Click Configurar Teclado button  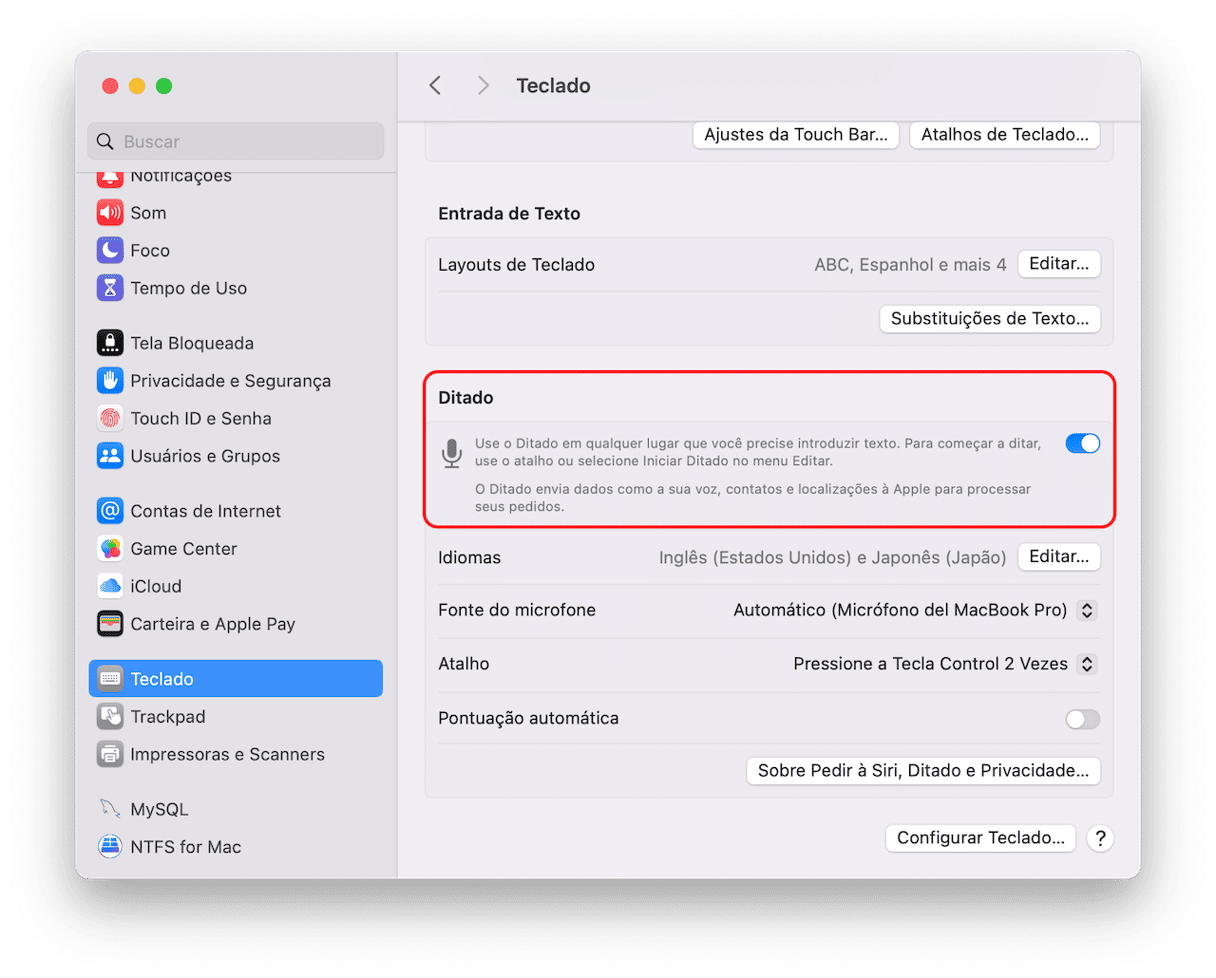click(x=980, y=838)
